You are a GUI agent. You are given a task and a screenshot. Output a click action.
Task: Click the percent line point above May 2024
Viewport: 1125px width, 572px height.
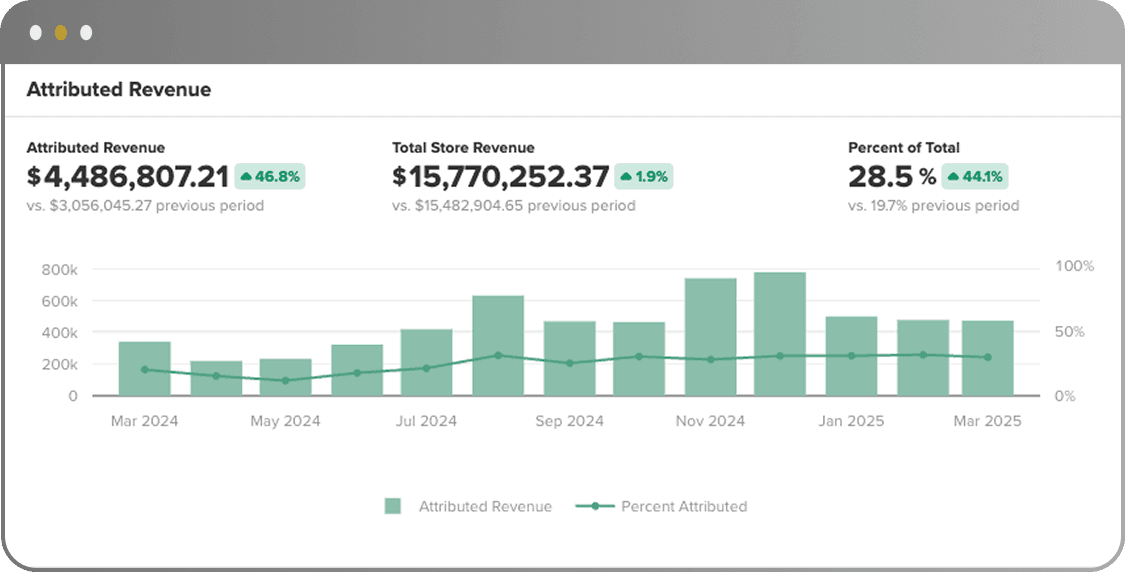pyautogui.click(x=286, y=380)
